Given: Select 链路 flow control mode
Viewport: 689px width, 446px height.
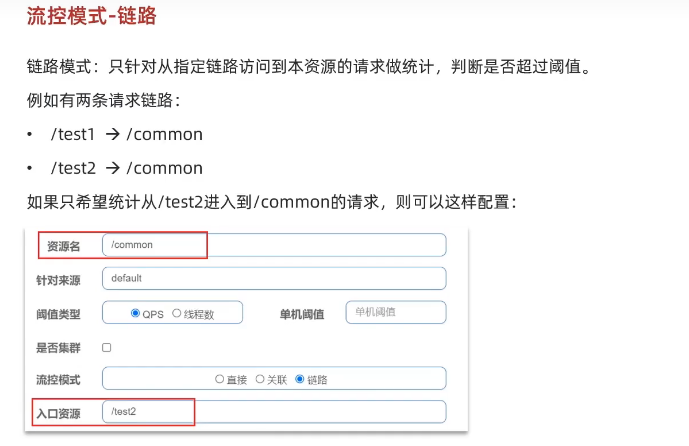Looking at the screenshot, I should point(300,380).
